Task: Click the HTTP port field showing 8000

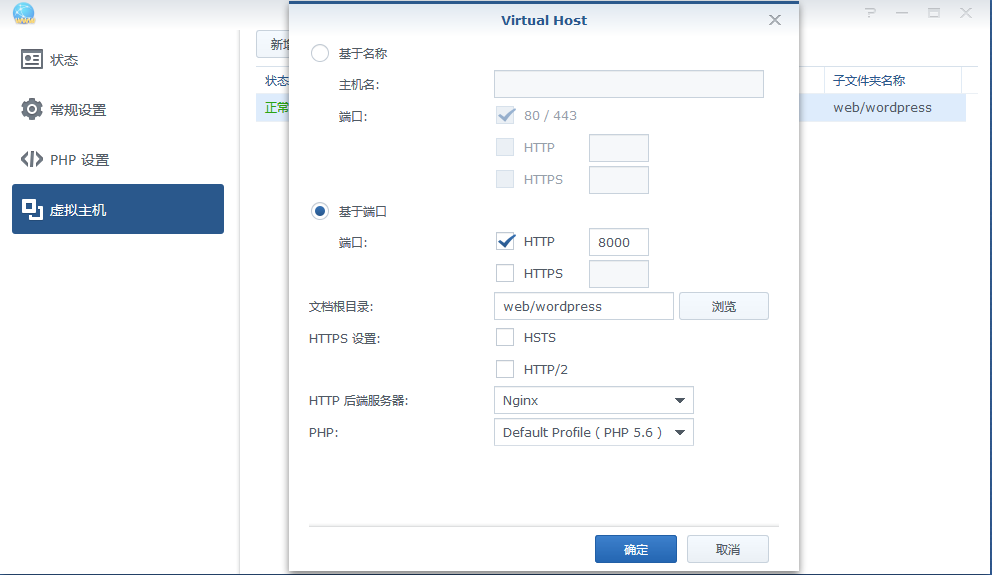Action: pos(619,242)
